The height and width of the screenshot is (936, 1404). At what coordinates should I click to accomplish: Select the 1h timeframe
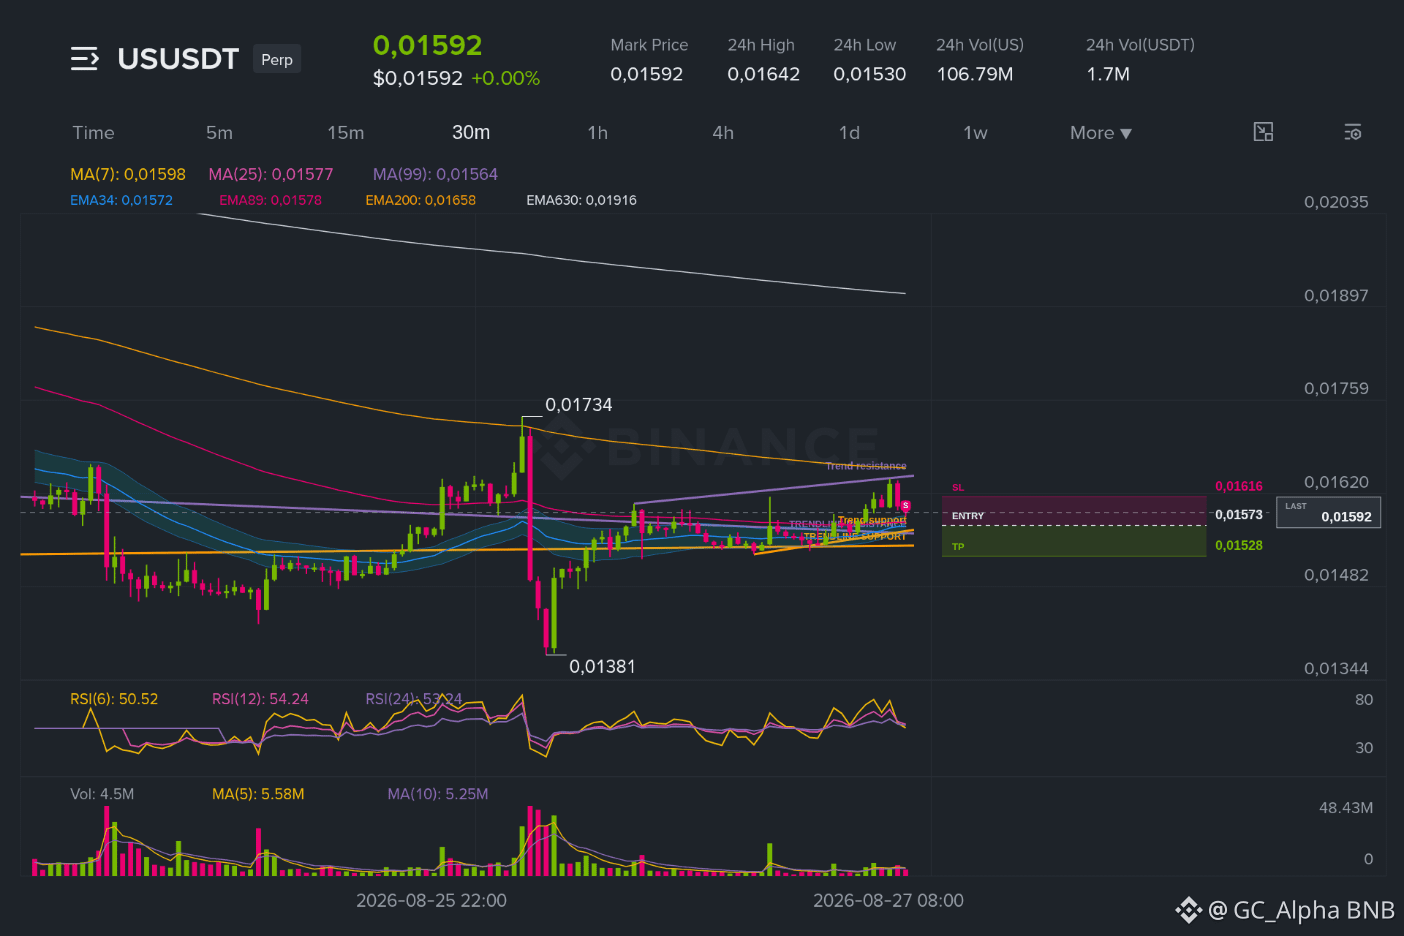(x=597, y=133)
